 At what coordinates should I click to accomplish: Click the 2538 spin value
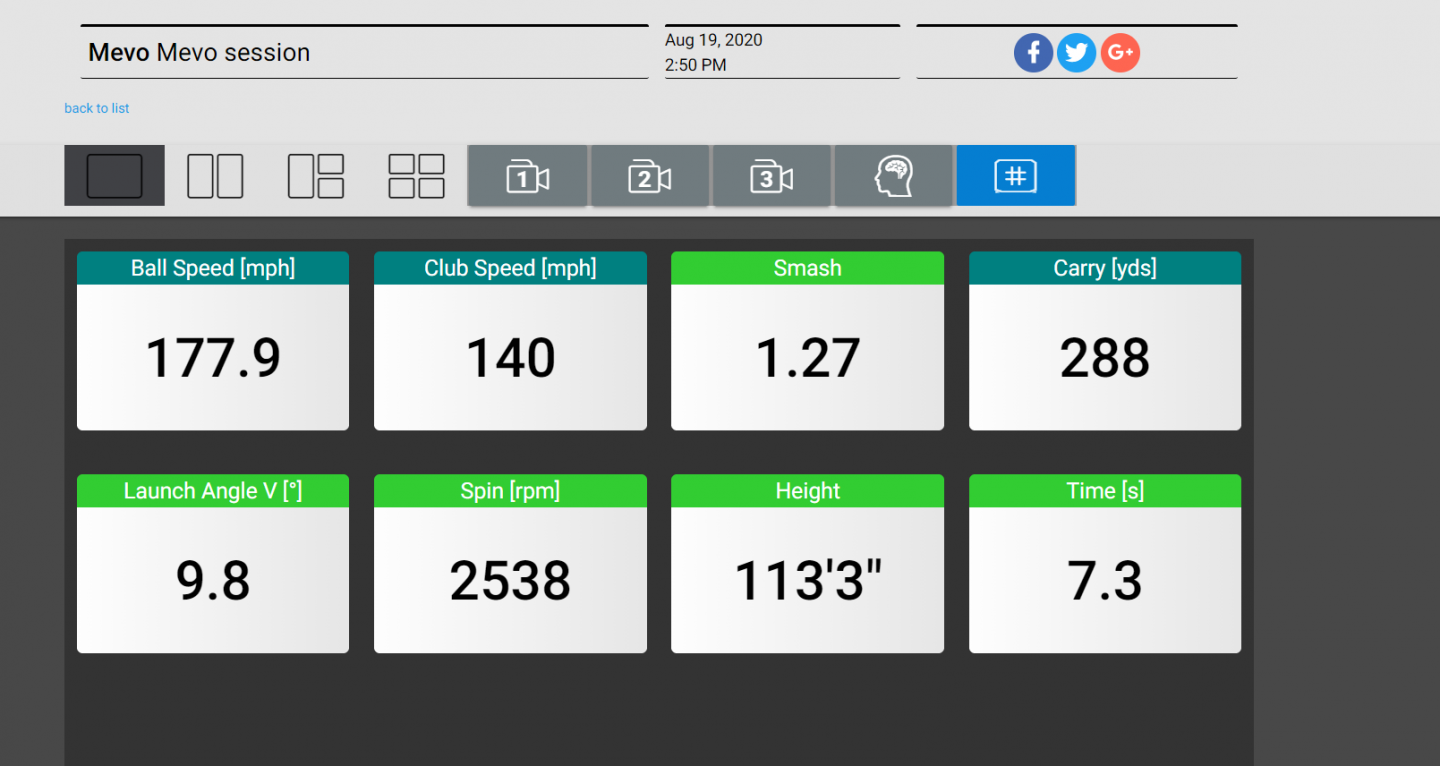pos(510,581)
